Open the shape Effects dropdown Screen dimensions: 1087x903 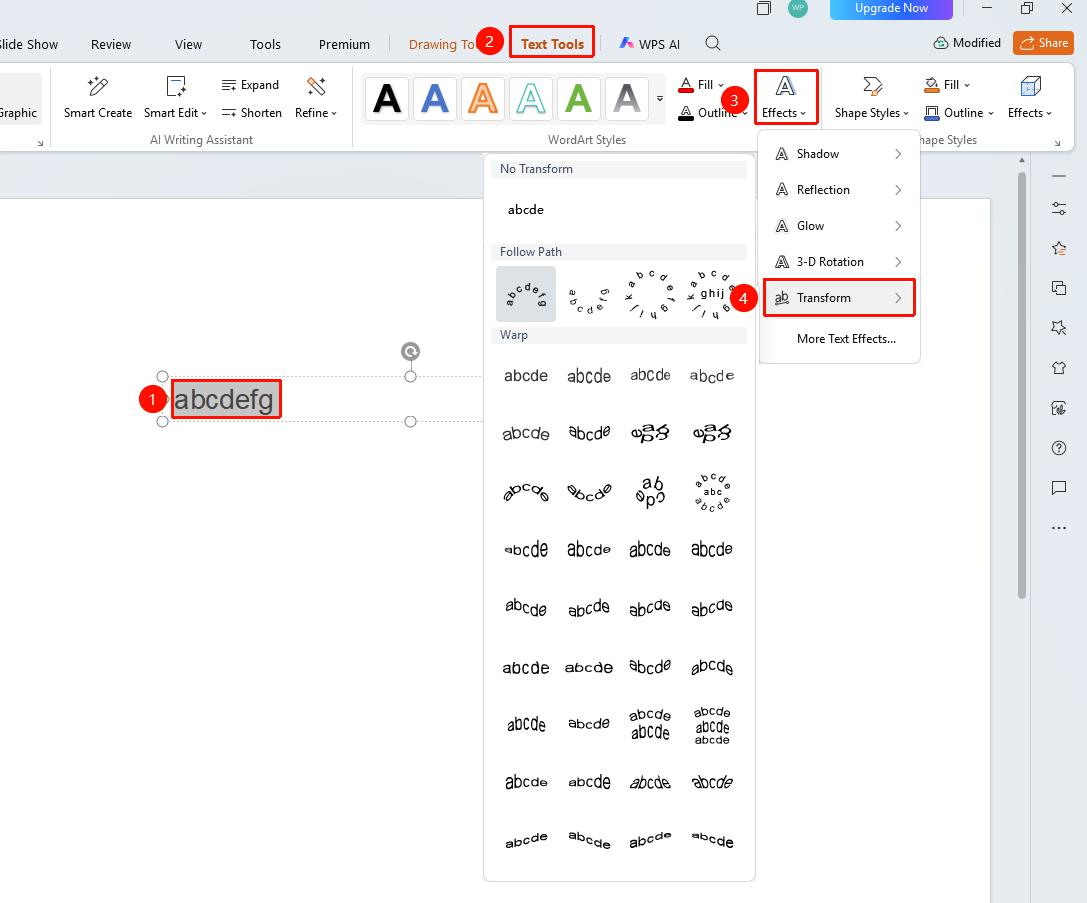click(1029, 98)
